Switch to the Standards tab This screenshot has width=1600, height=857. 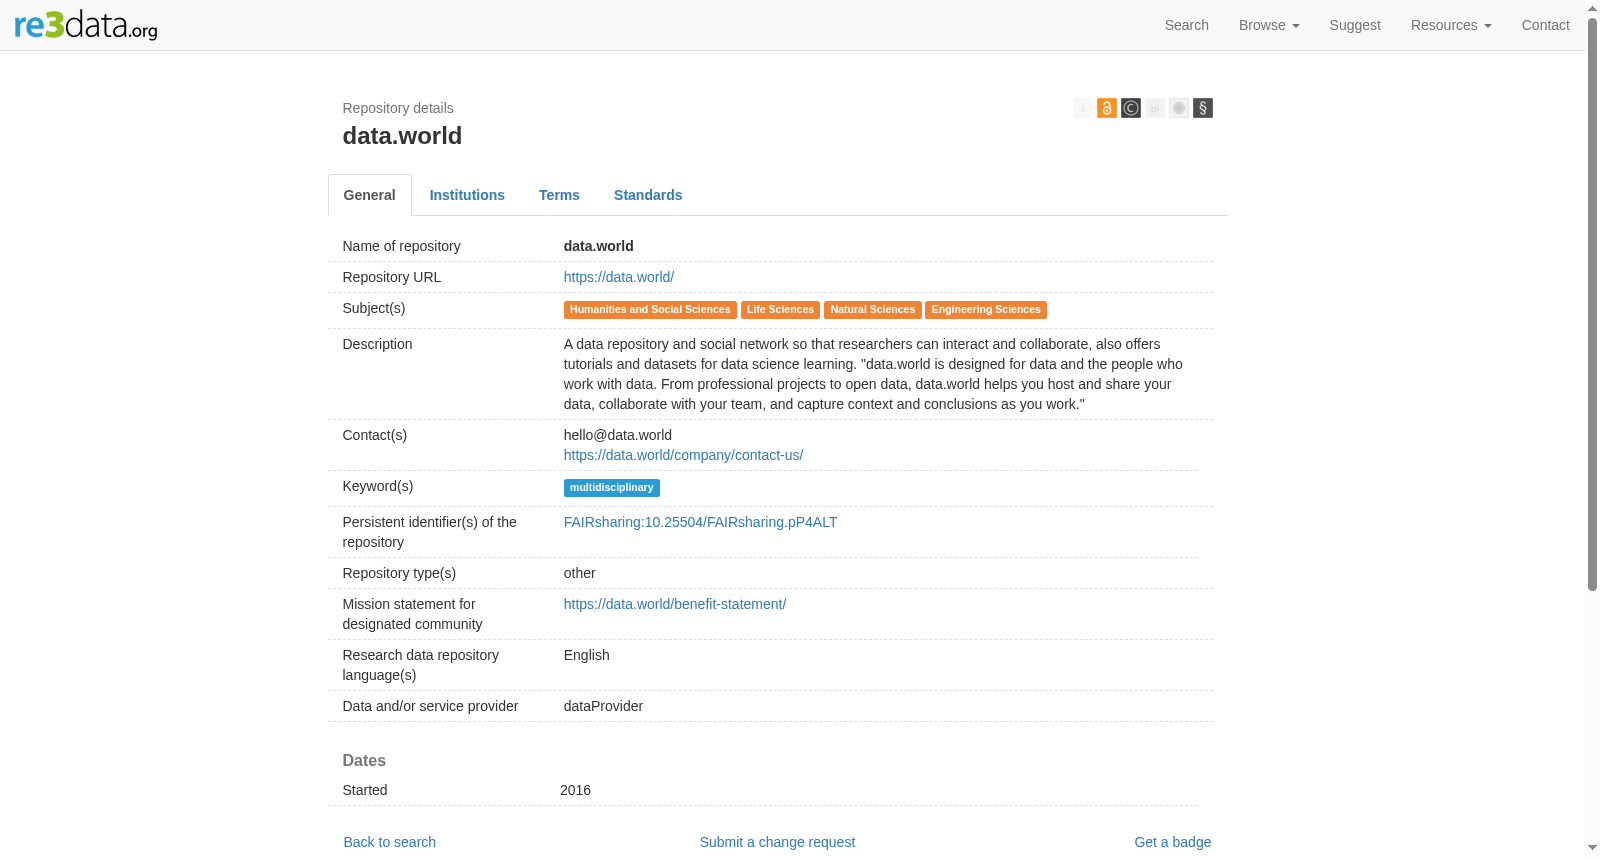(648, 195)
